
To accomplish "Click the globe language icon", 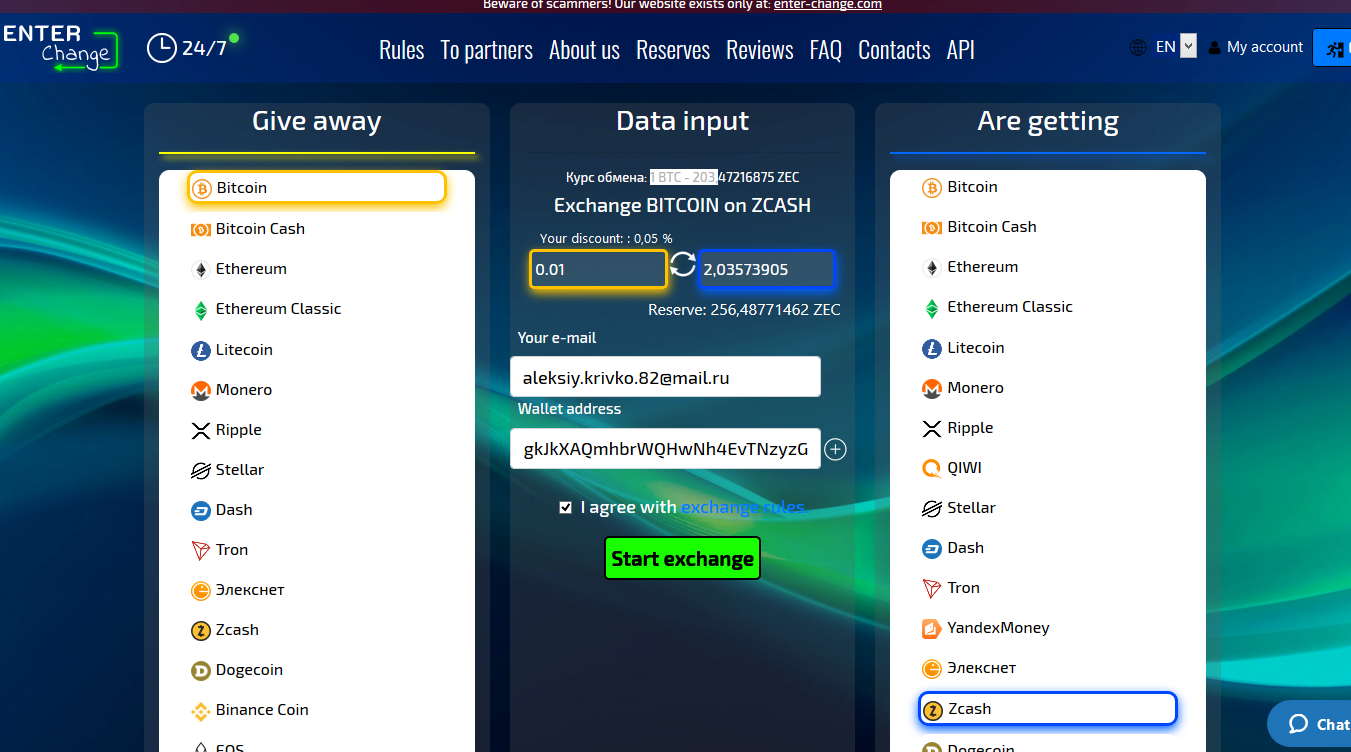I will [1138, 47].
